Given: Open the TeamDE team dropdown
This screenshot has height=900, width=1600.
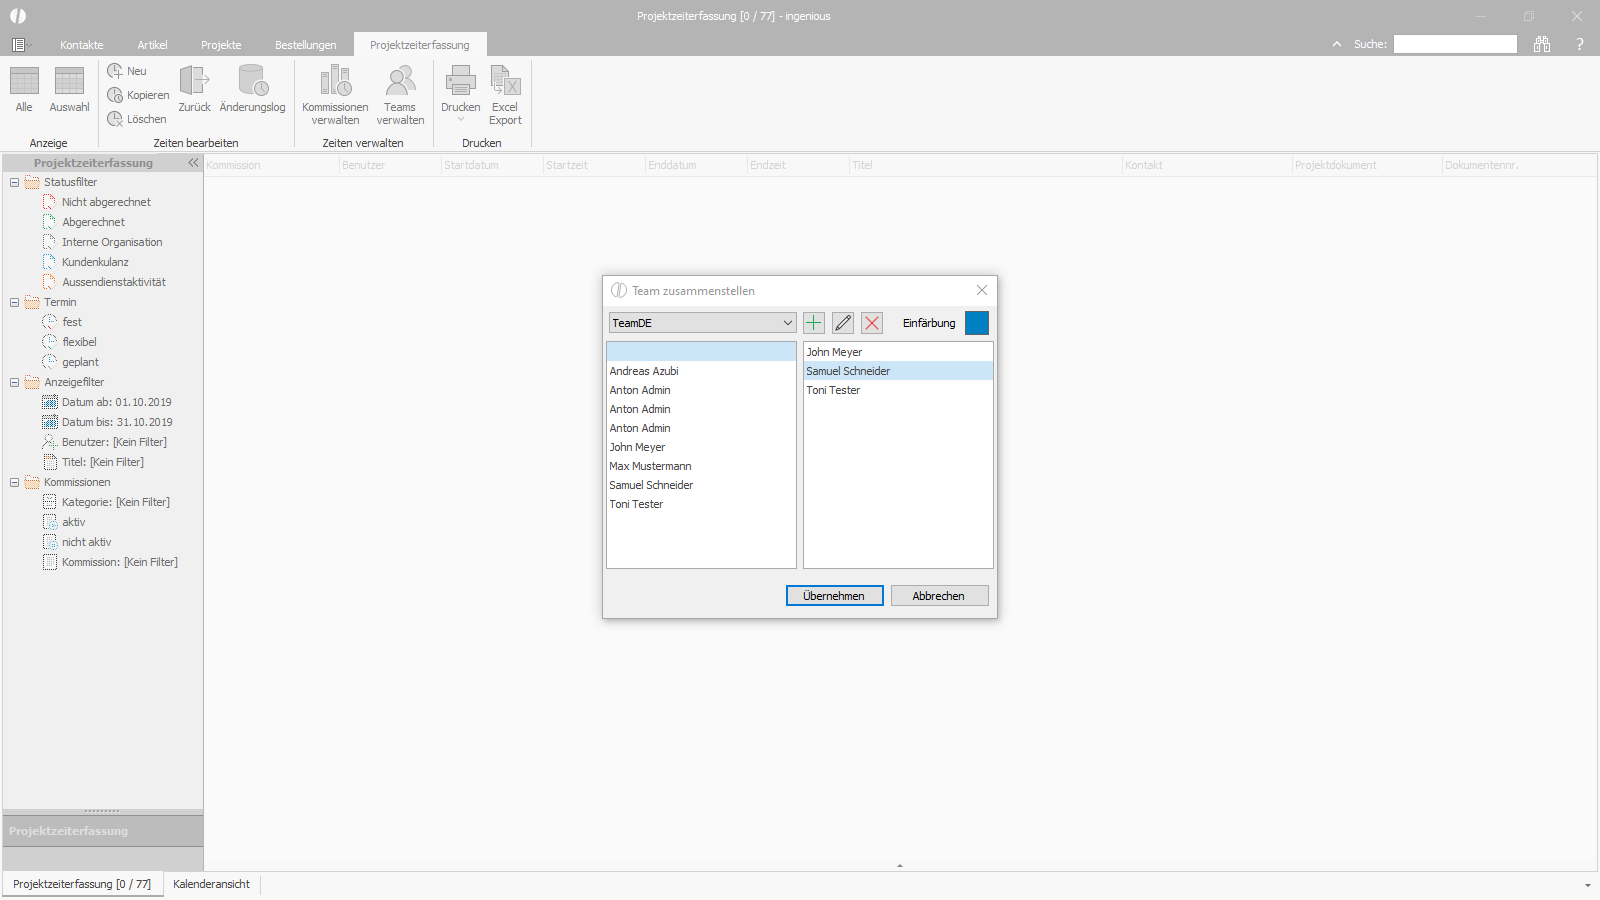Looking at the screenshot, I should click(703, 323).
